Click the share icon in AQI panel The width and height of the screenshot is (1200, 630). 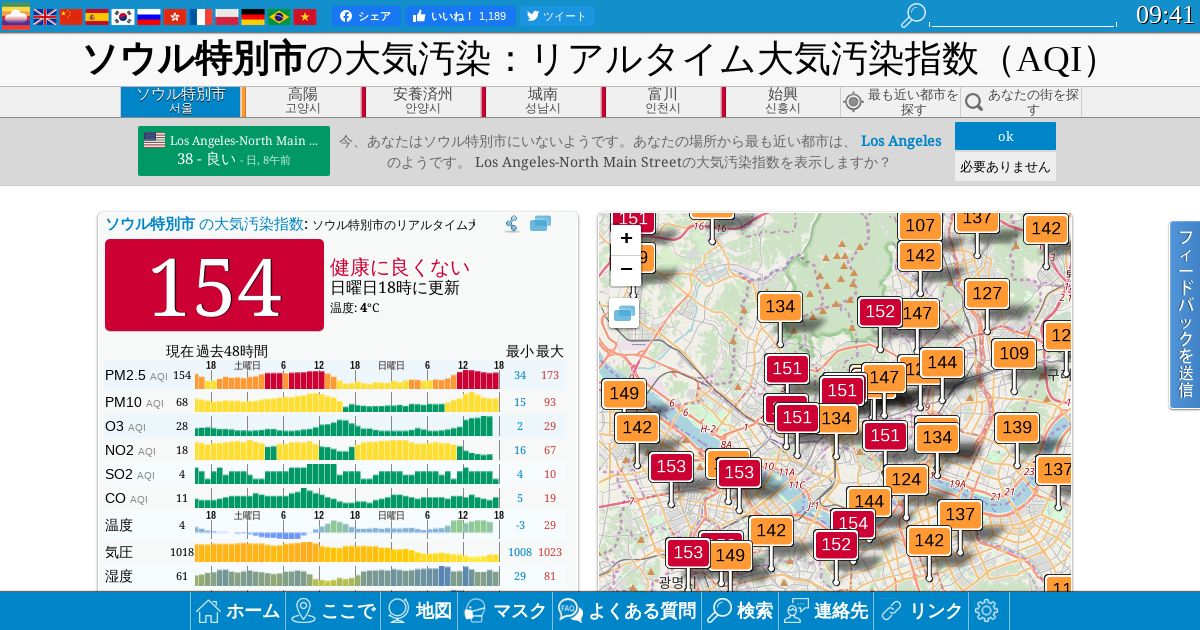tap(512, 224)
